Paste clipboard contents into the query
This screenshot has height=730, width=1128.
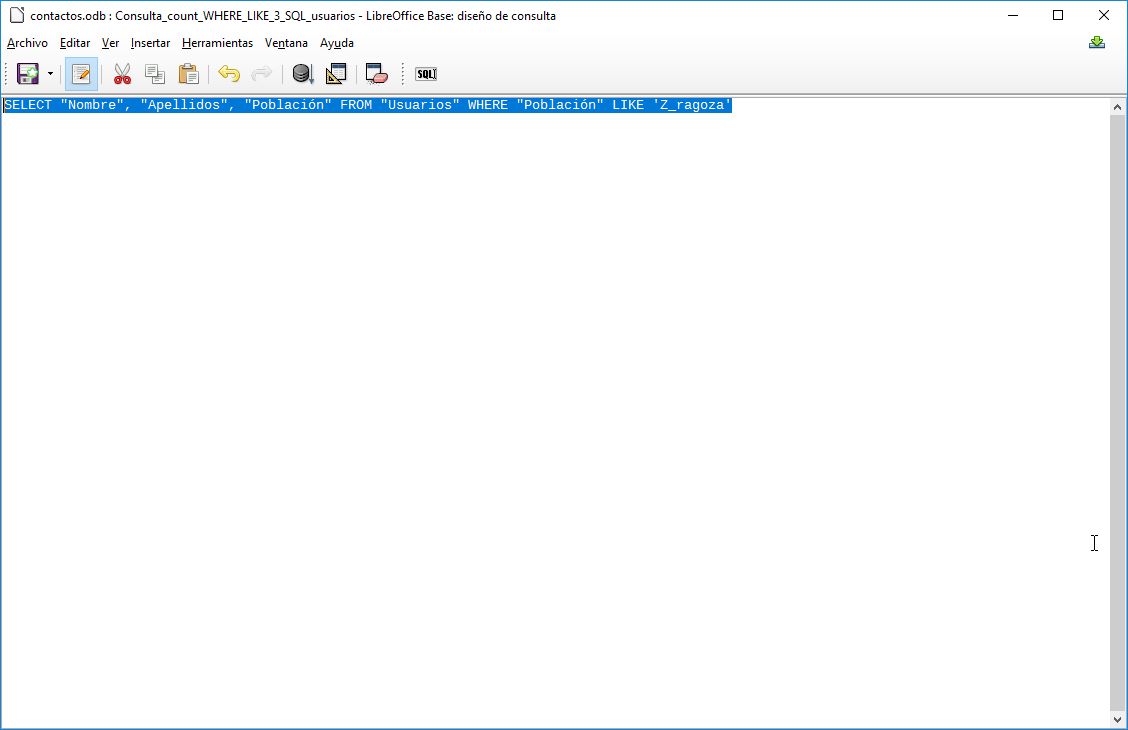pyautogui.click(x=187, y=73)
